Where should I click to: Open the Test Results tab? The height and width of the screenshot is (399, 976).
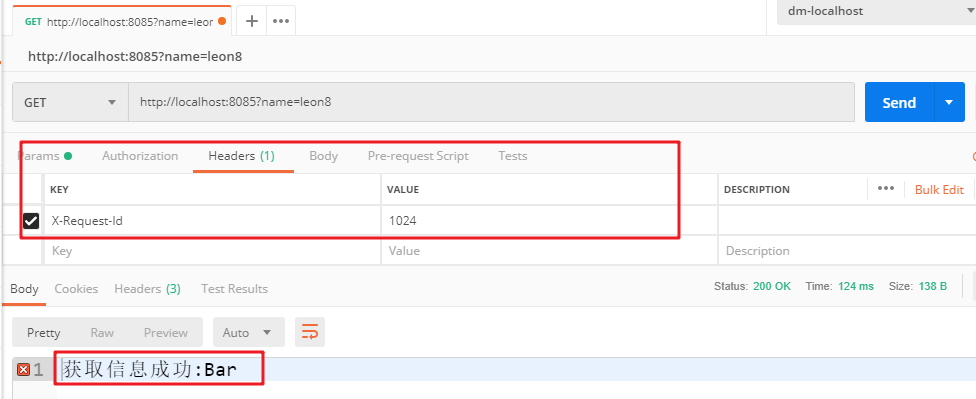coord(234,289)
